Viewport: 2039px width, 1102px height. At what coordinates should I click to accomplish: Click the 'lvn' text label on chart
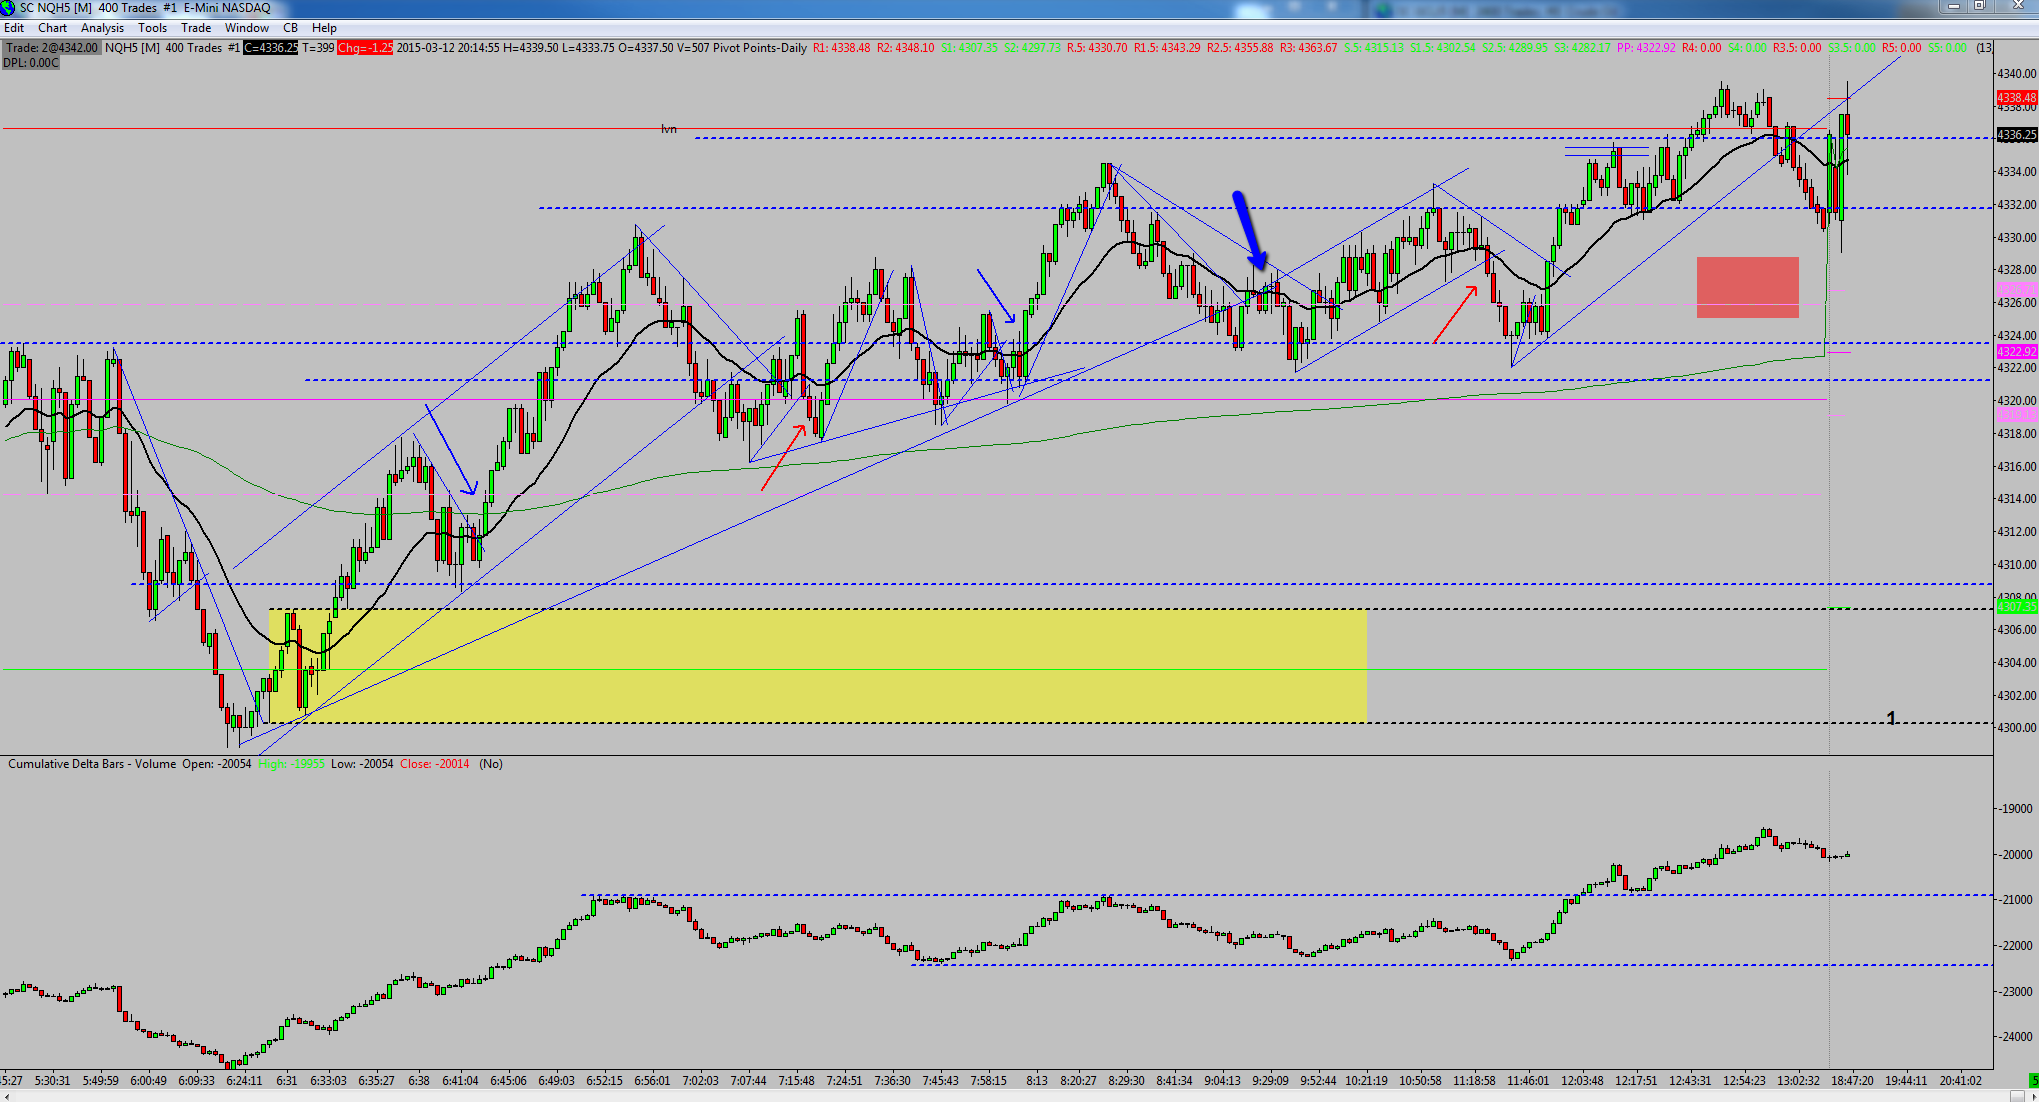click(x=668, y=129)
